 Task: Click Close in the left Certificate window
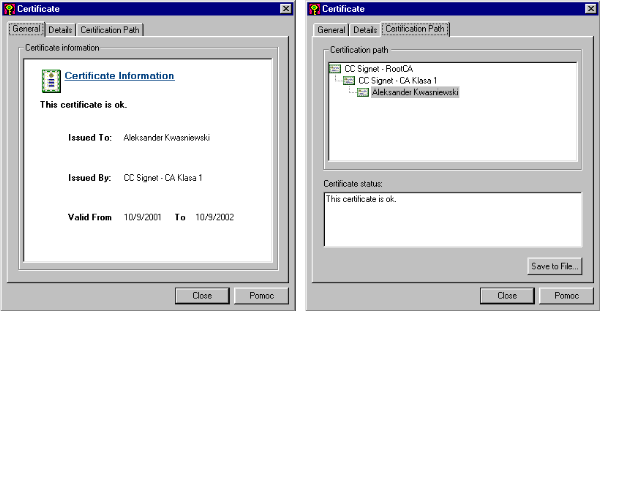(x=202, y=296)
